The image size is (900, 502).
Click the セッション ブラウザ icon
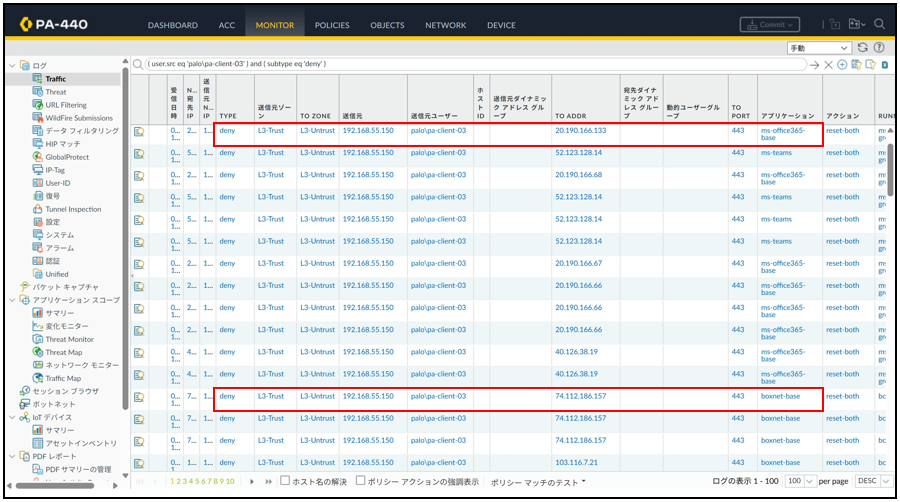[25, 391]
